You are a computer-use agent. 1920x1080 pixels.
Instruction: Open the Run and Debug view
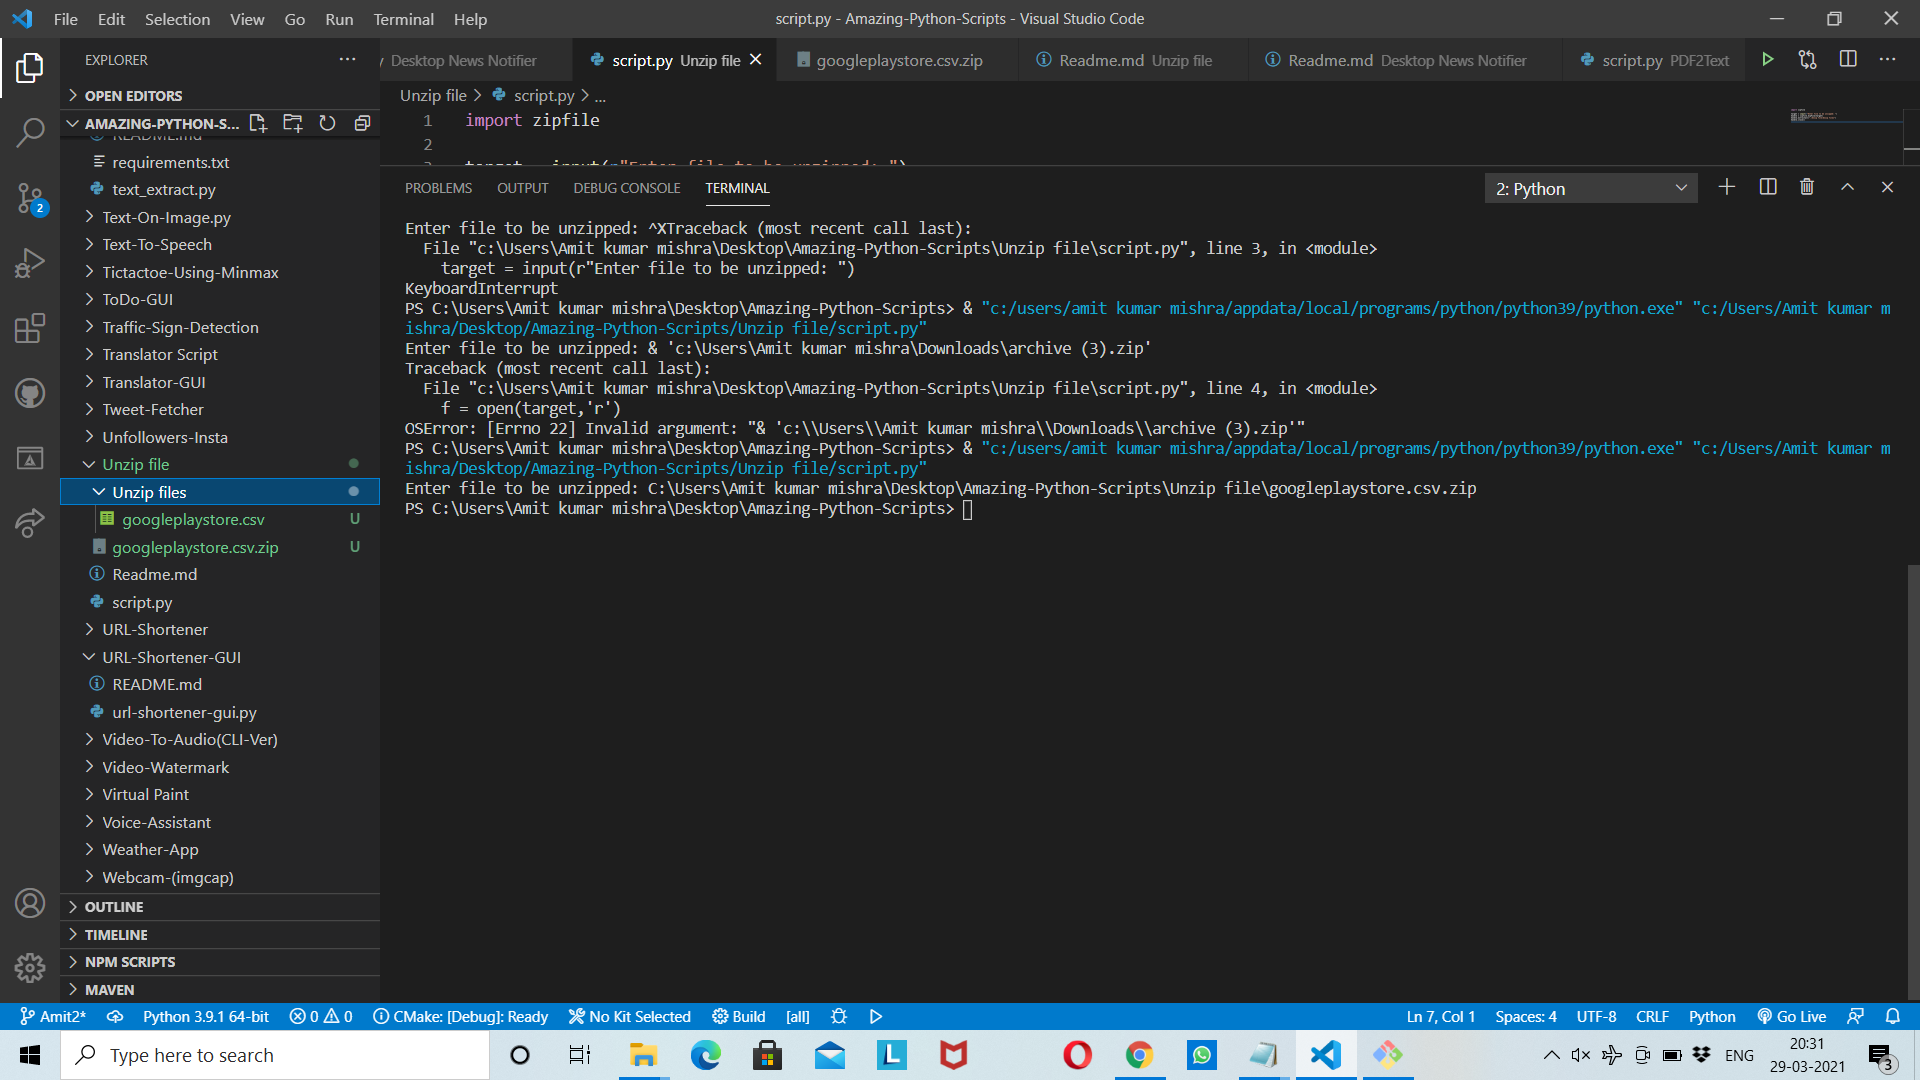(30, 263)
